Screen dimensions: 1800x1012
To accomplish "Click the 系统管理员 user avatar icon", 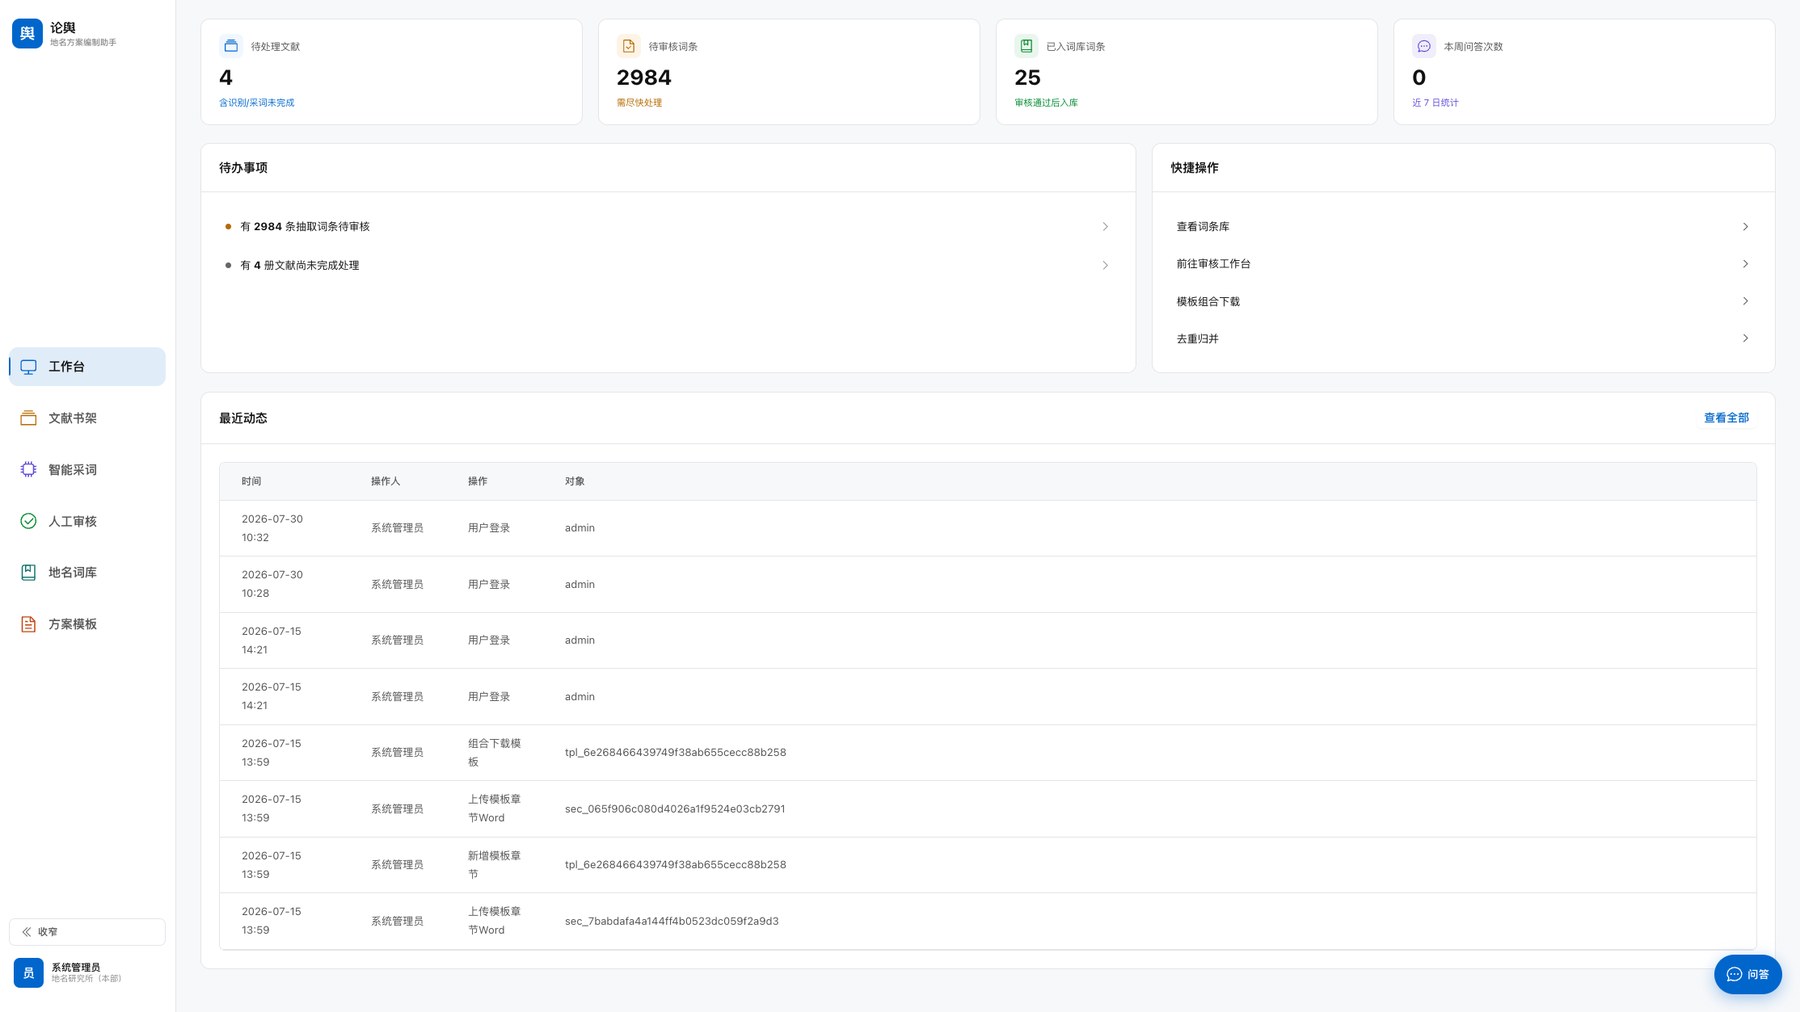I will pyautogui.click(x=29, y=972).
